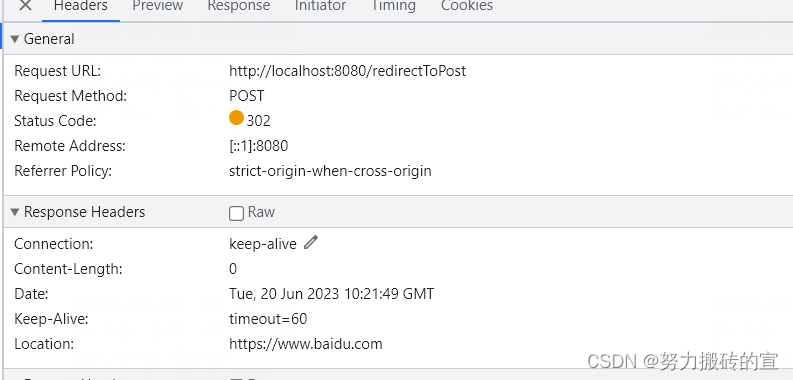793x380 pixels.
Task: Click the pencil edit icon beside keep-alive
Action: coord(311,243)
